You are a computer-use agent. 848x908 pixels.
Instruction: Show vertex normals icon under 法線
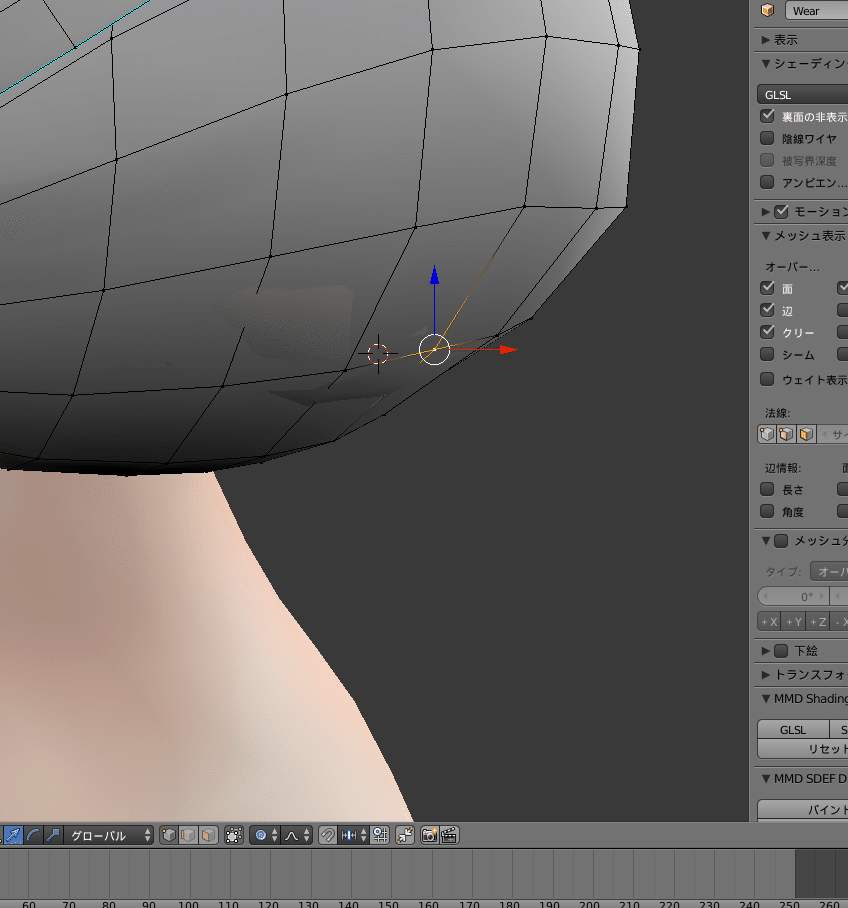click(767, 434)
